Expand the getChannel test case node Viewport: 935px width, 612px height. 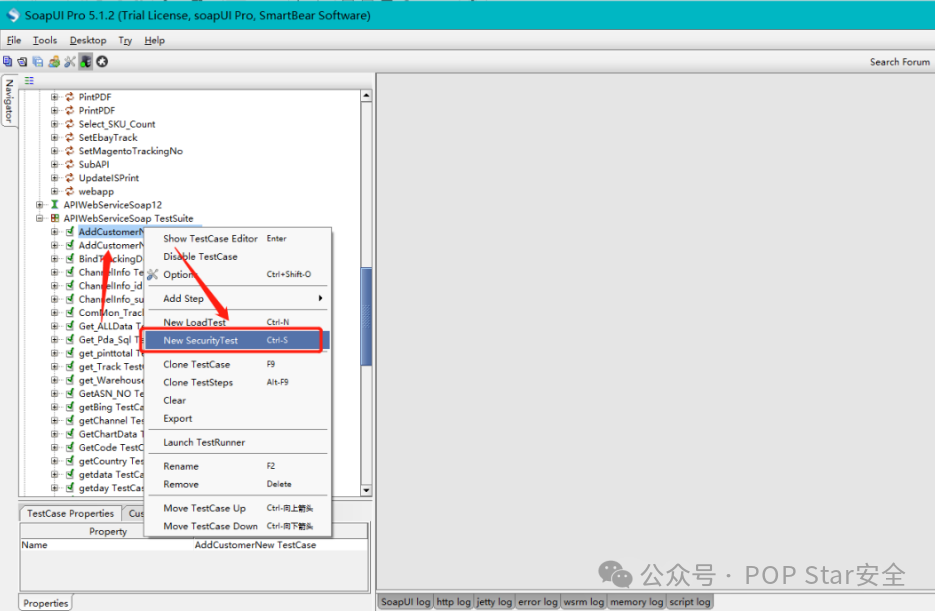pyautogui.click(x=54, y=421)
